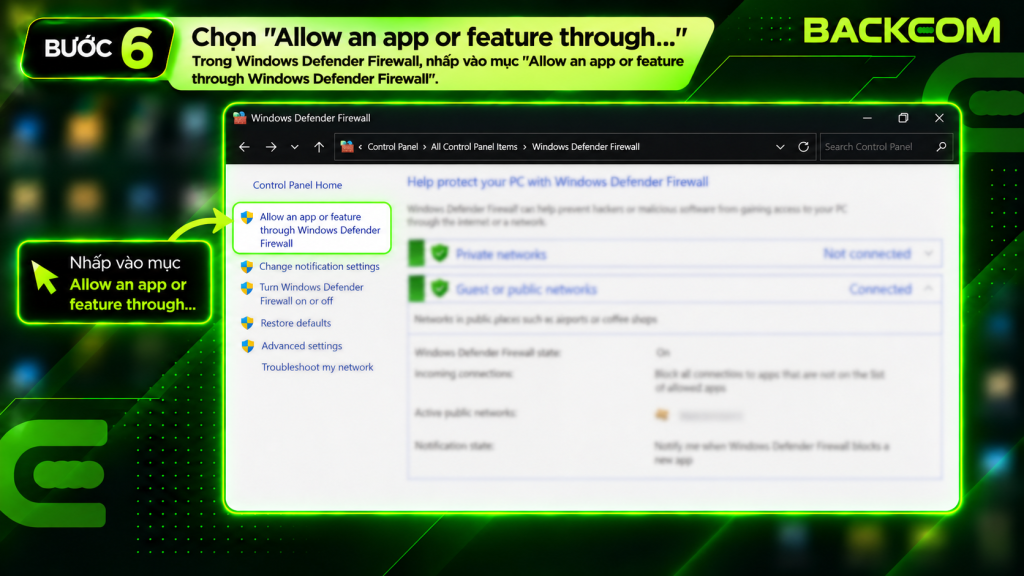Open Allow an app or feature link

point(320,230)
